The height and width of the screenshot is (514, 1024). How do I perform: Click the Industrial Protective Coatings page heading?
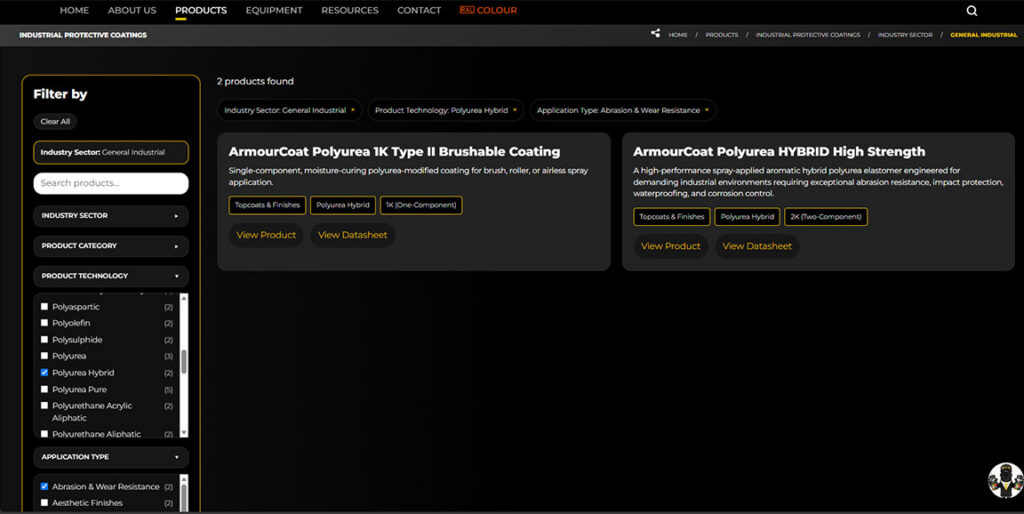point(83,35)
